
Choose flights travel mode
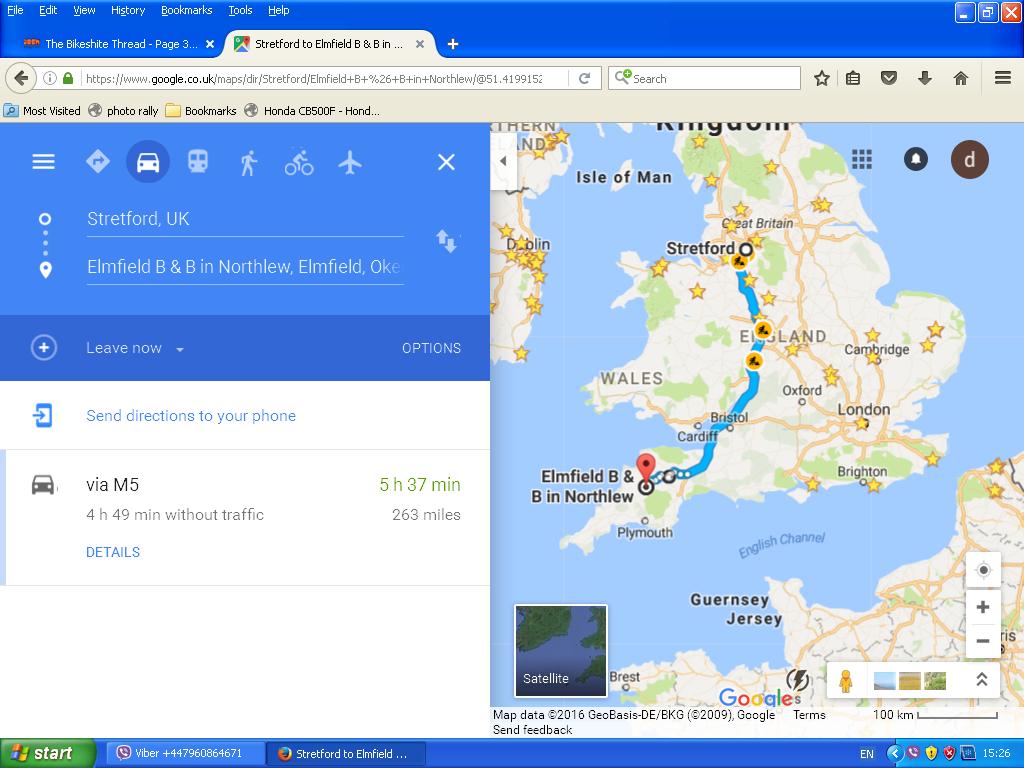[350, 162]
